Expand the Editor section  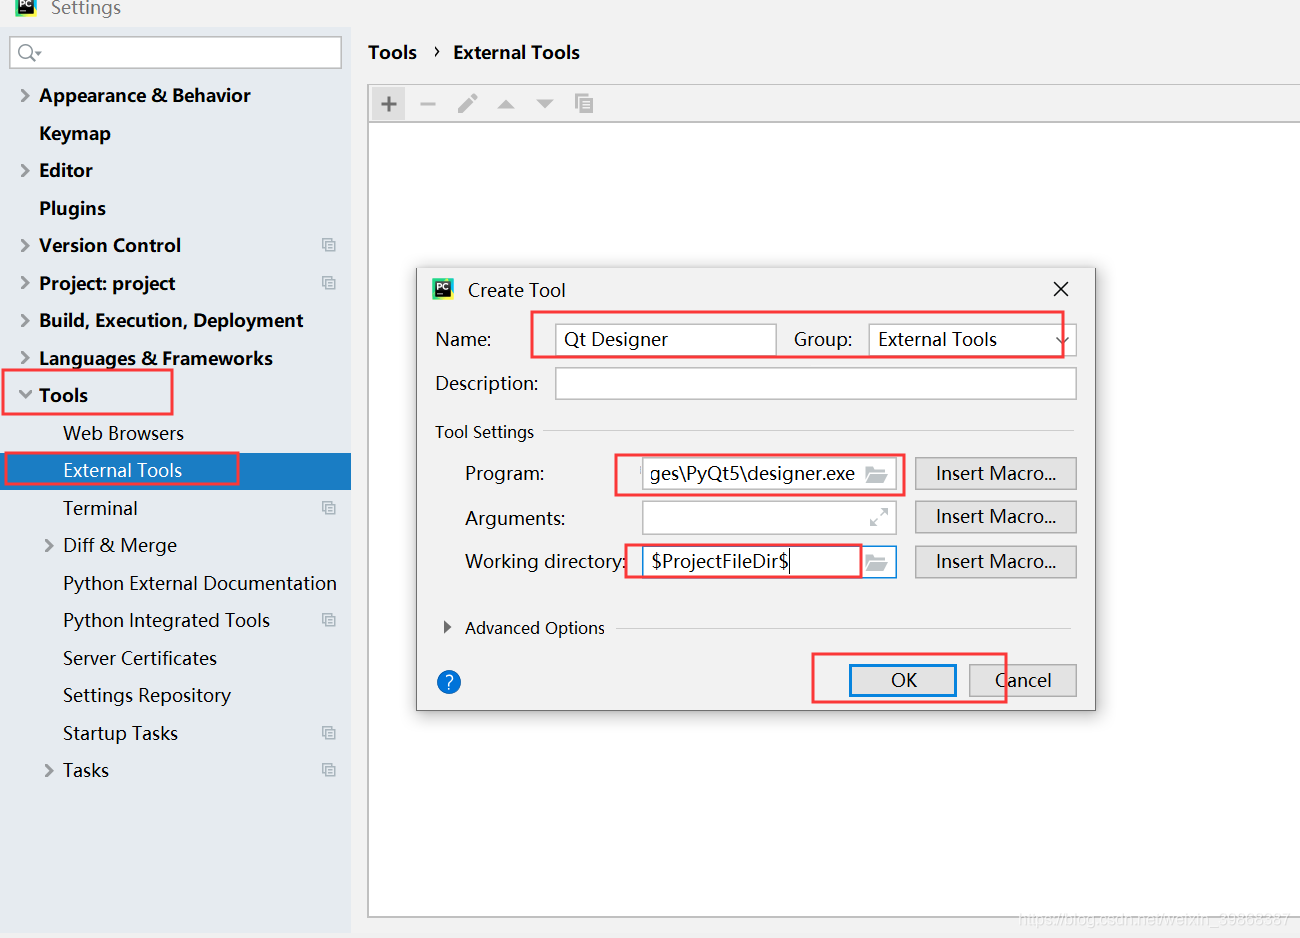coord(25,170)
